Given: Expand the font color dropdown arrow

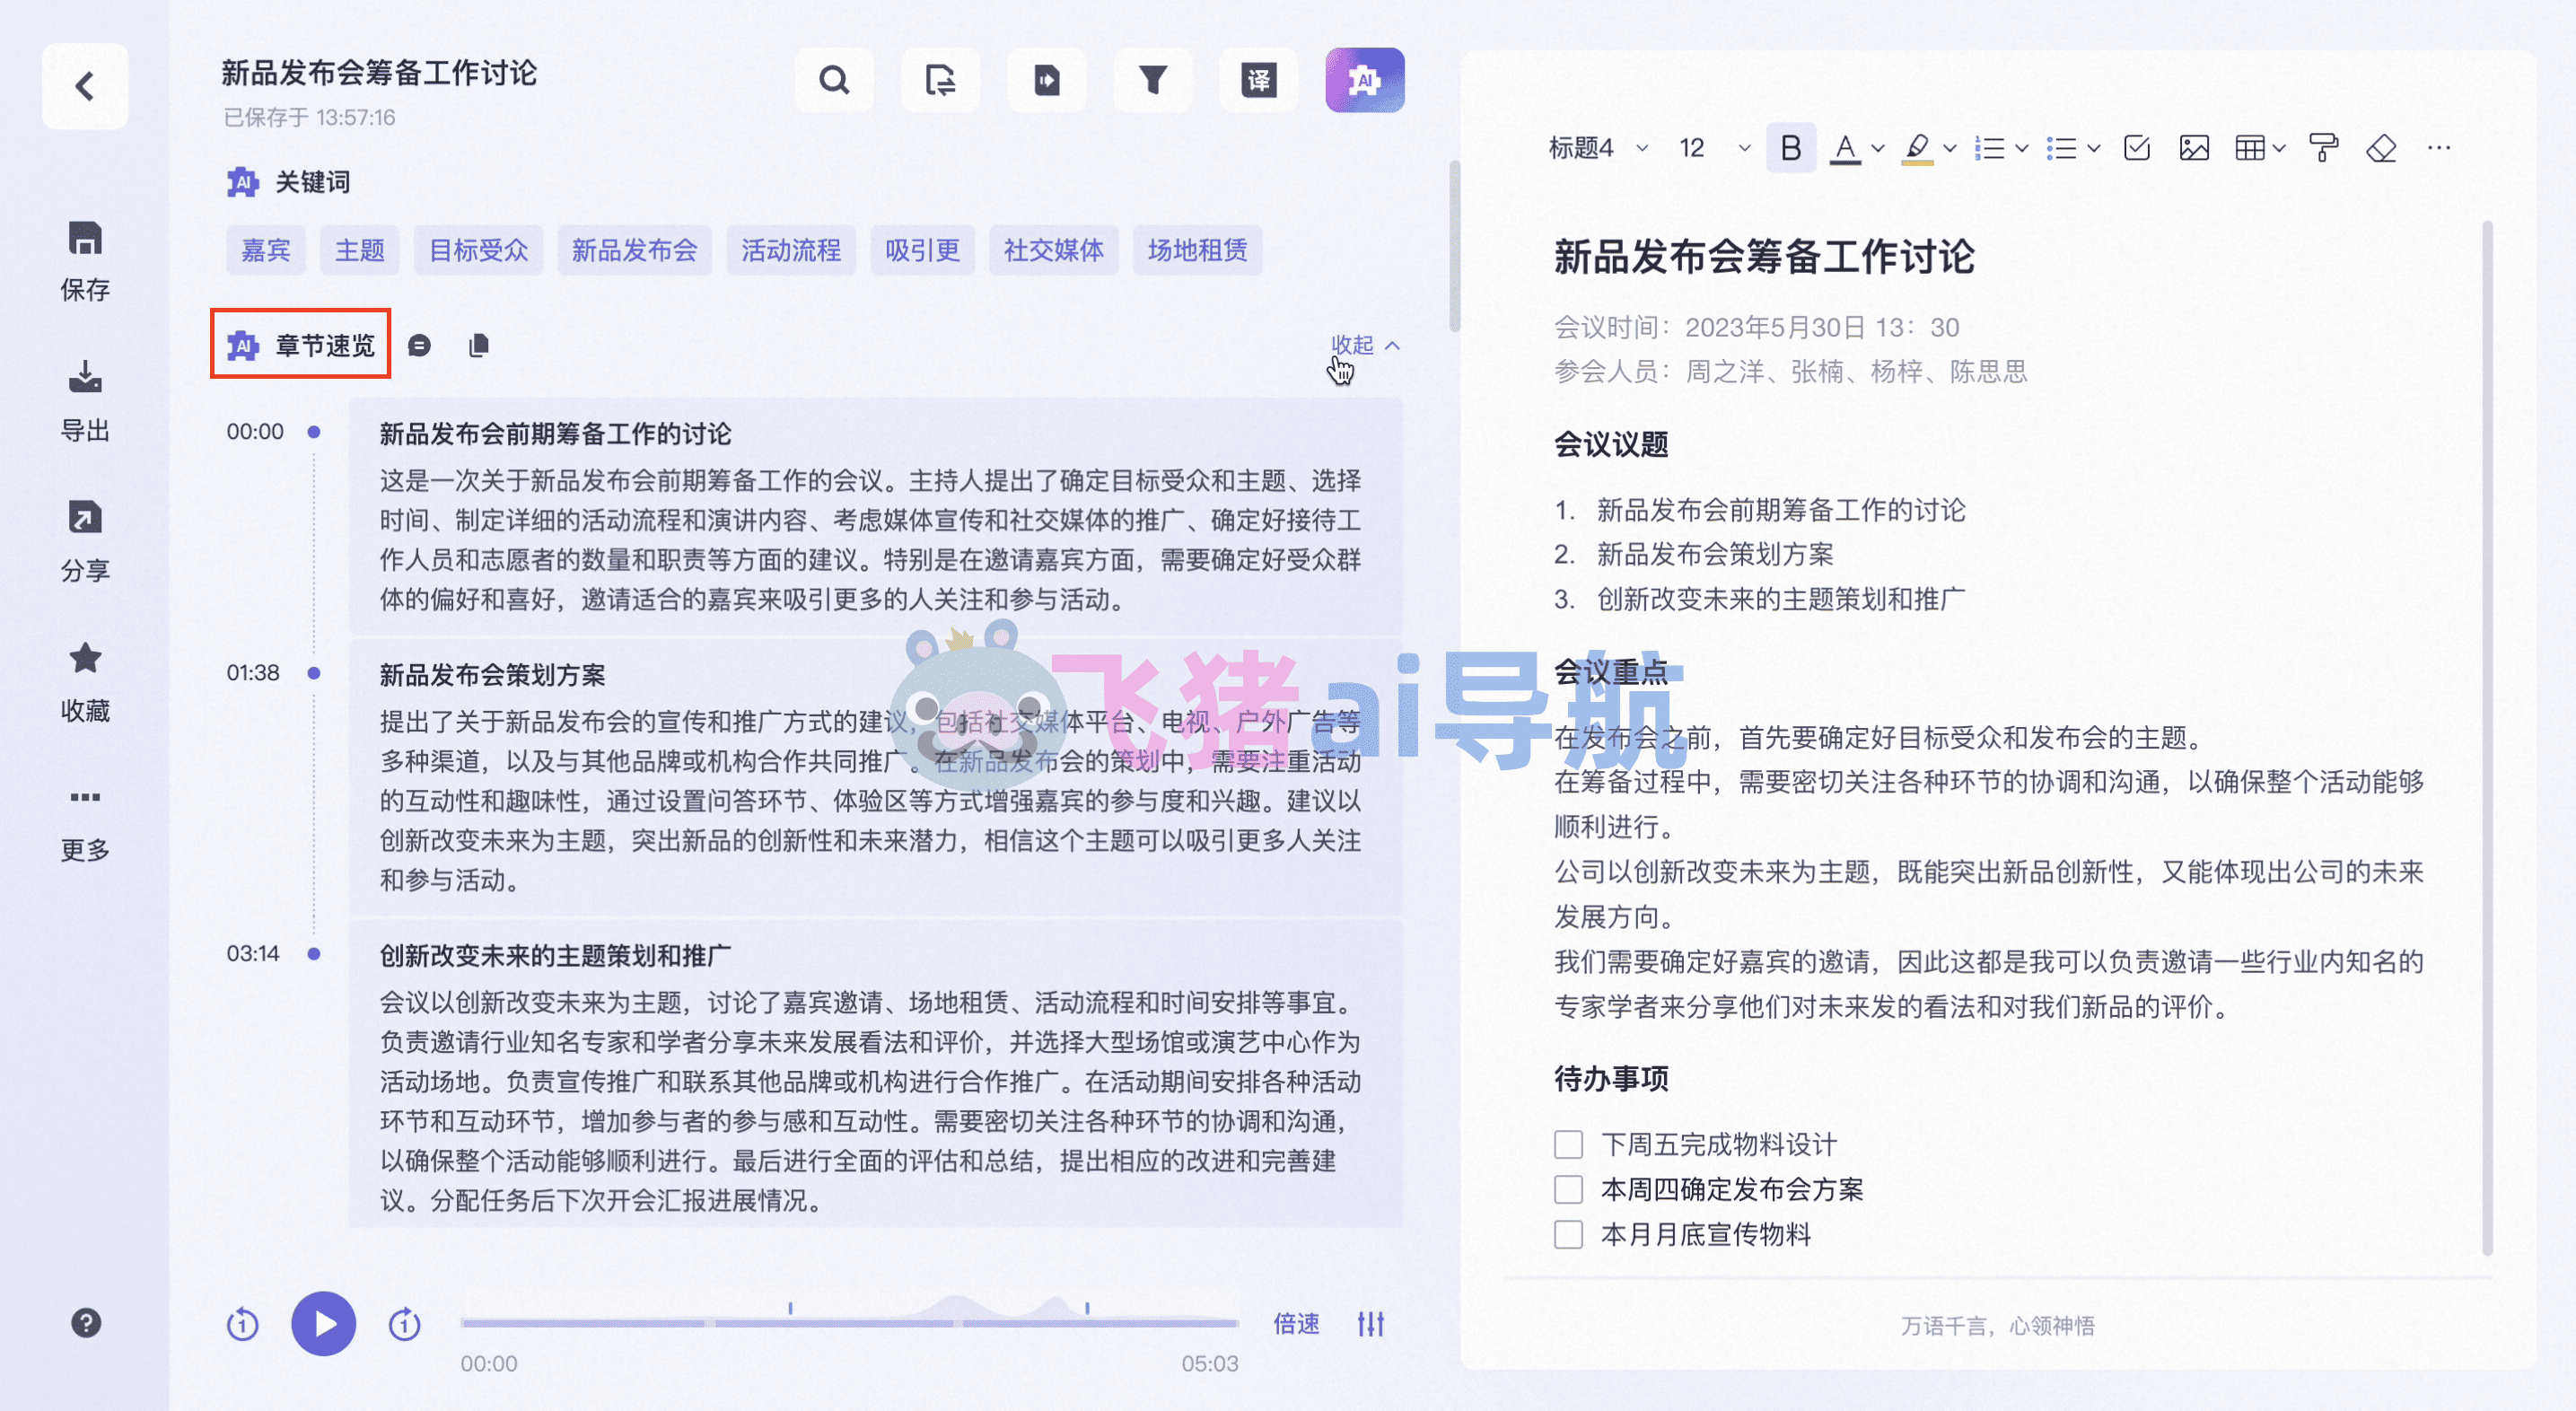Looking at the screenshot, I should point(1877,148).
